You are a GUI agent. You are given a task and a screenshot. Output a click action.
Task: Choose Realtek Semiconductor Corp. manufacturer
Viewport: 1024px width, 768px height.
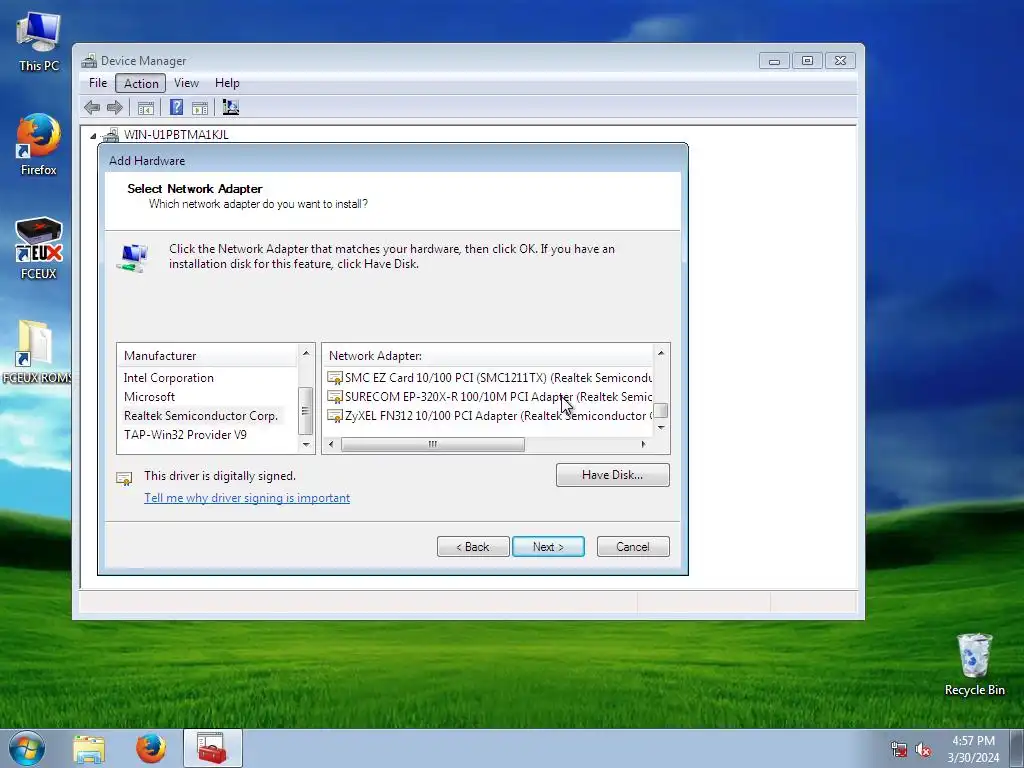click(201, 416)
